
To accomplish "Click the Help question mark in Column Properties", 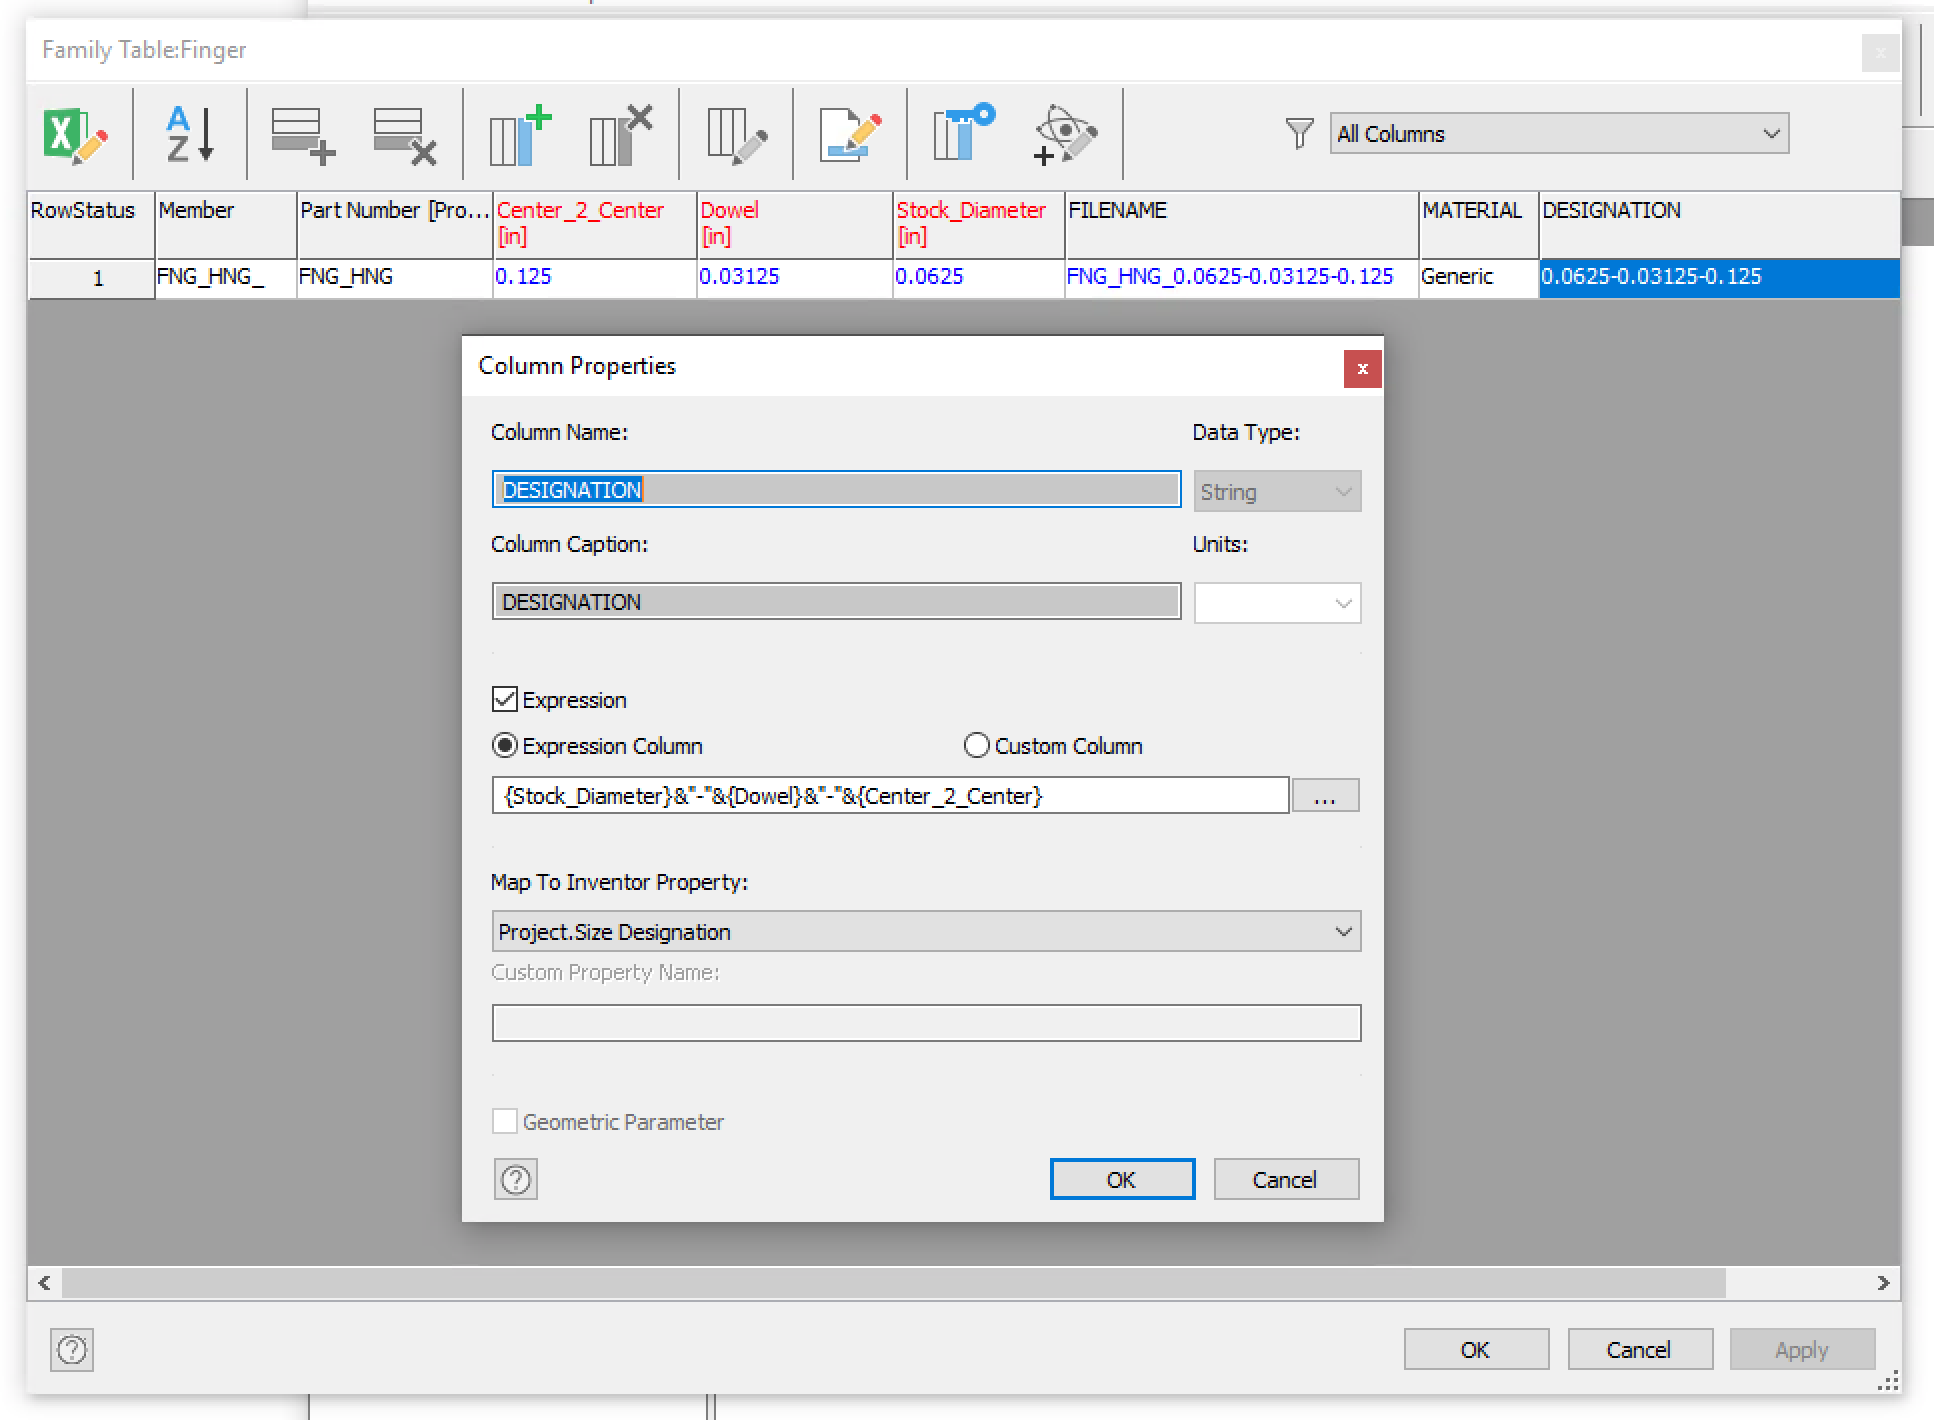I will (x=515, y=1180).
